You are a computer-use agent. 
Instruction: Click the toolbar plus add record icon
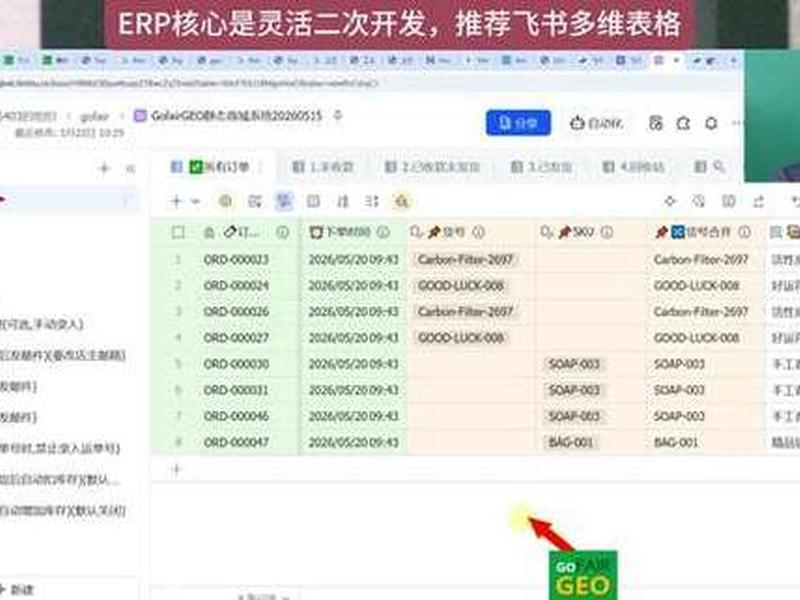pos(177,202)
